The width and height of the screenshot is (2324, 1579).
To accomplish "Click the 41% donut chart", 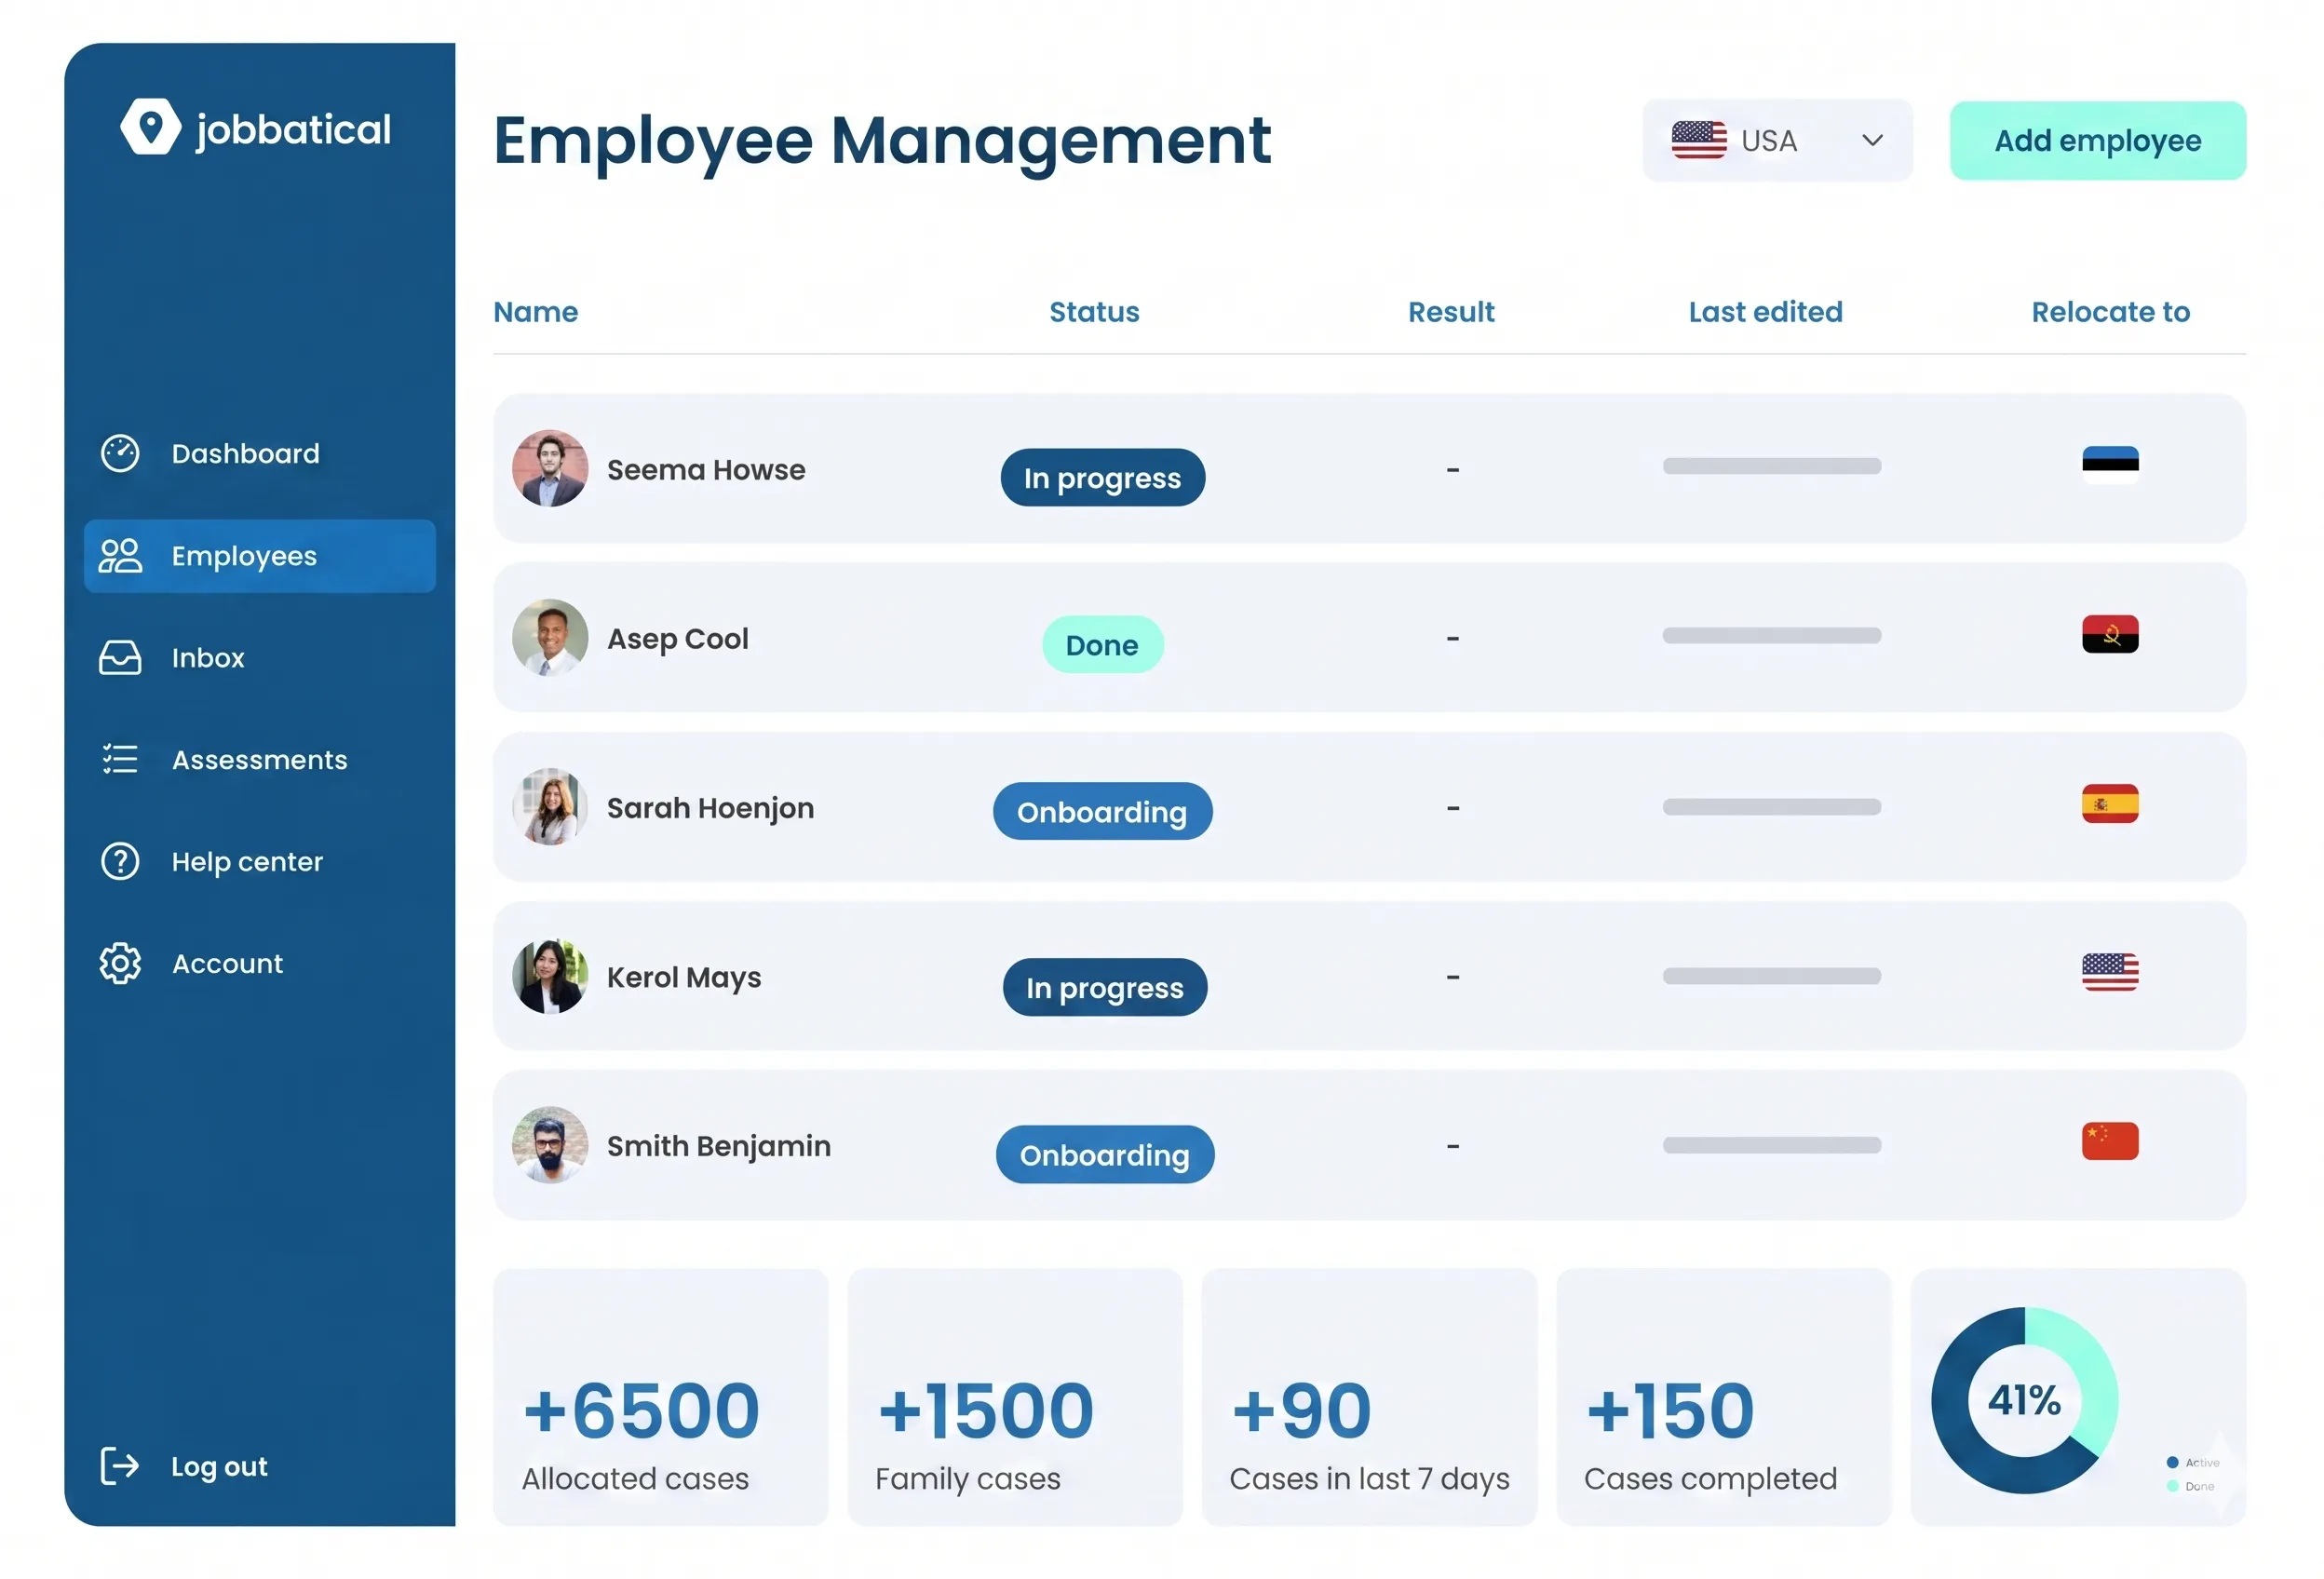I will [2025, 1400].
